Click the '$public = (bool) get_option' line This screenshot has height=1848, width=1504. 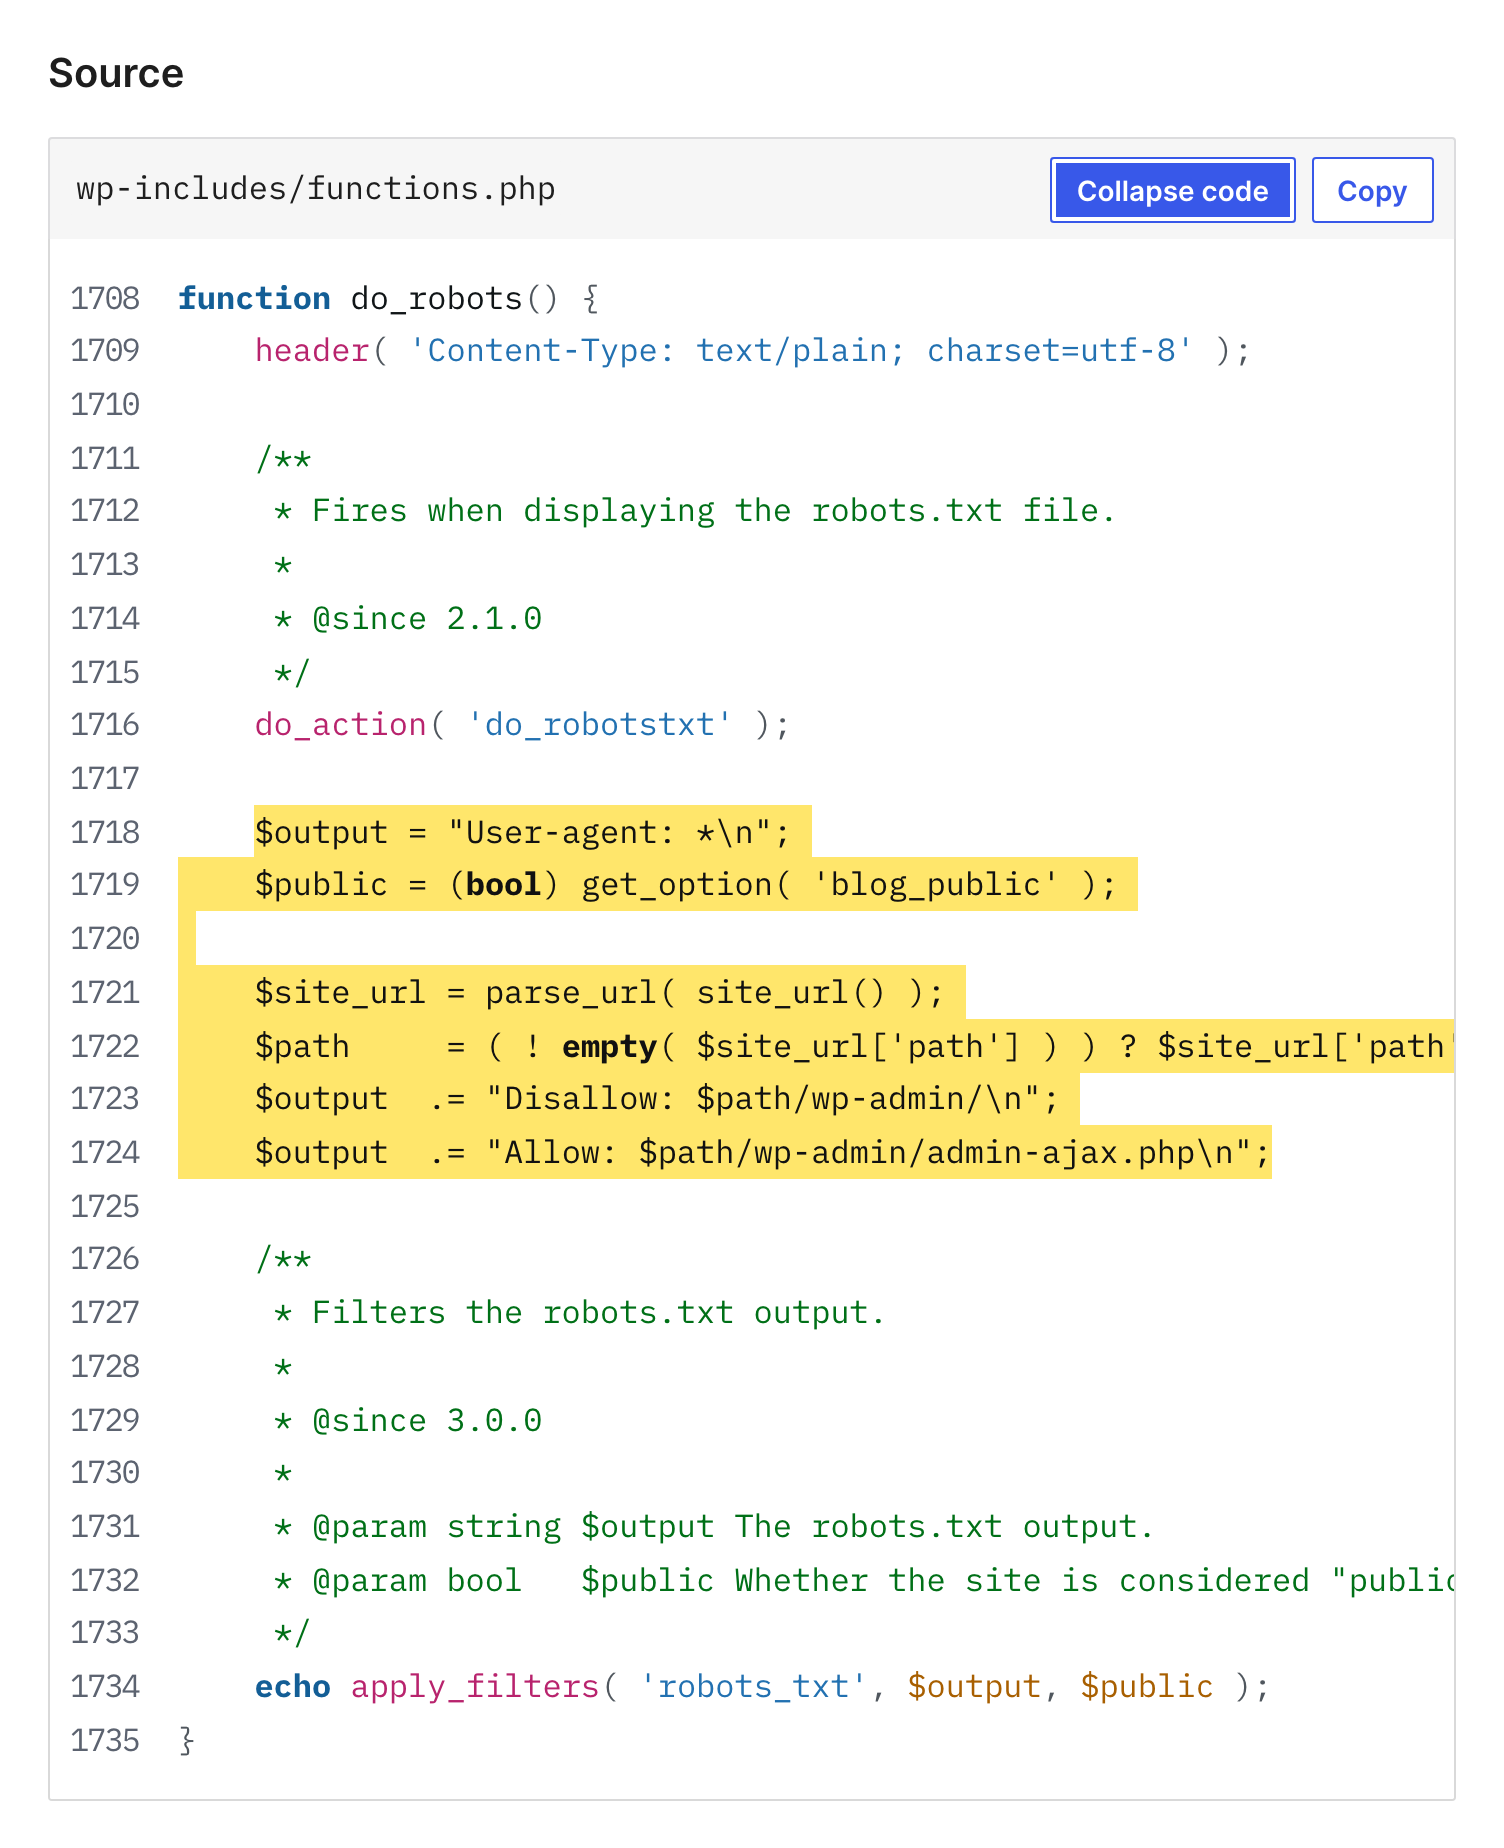click(685, 885)
